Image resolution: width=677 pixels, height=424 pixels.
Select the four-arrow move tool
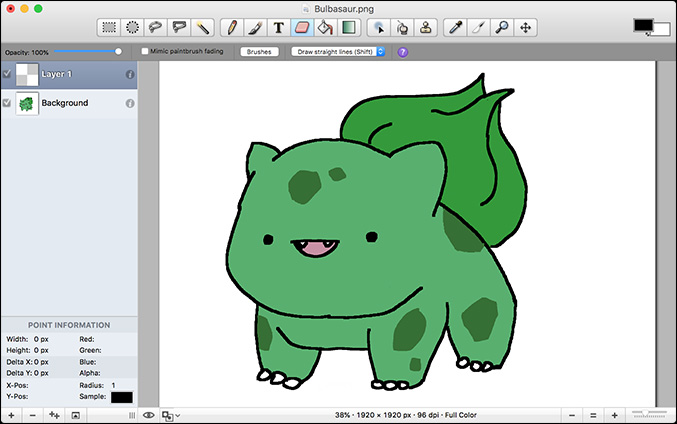pos(525,28)
